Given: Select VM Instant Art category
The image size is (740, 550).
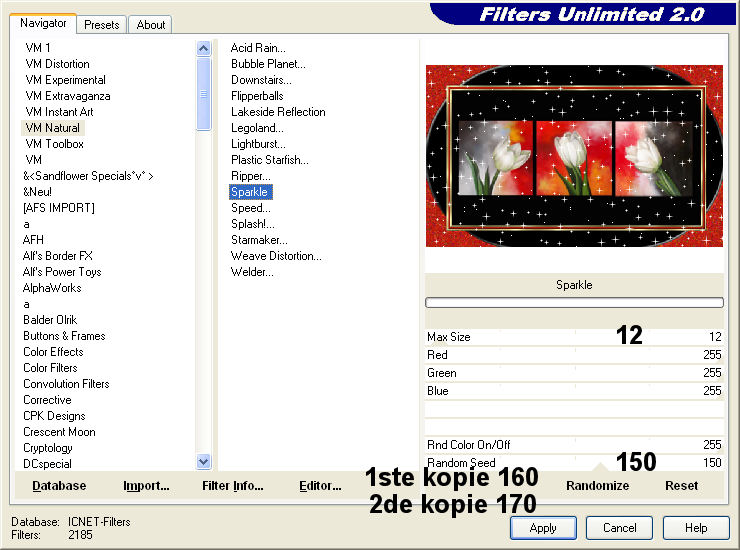Looking at the screenshot, I should (59, 112).
